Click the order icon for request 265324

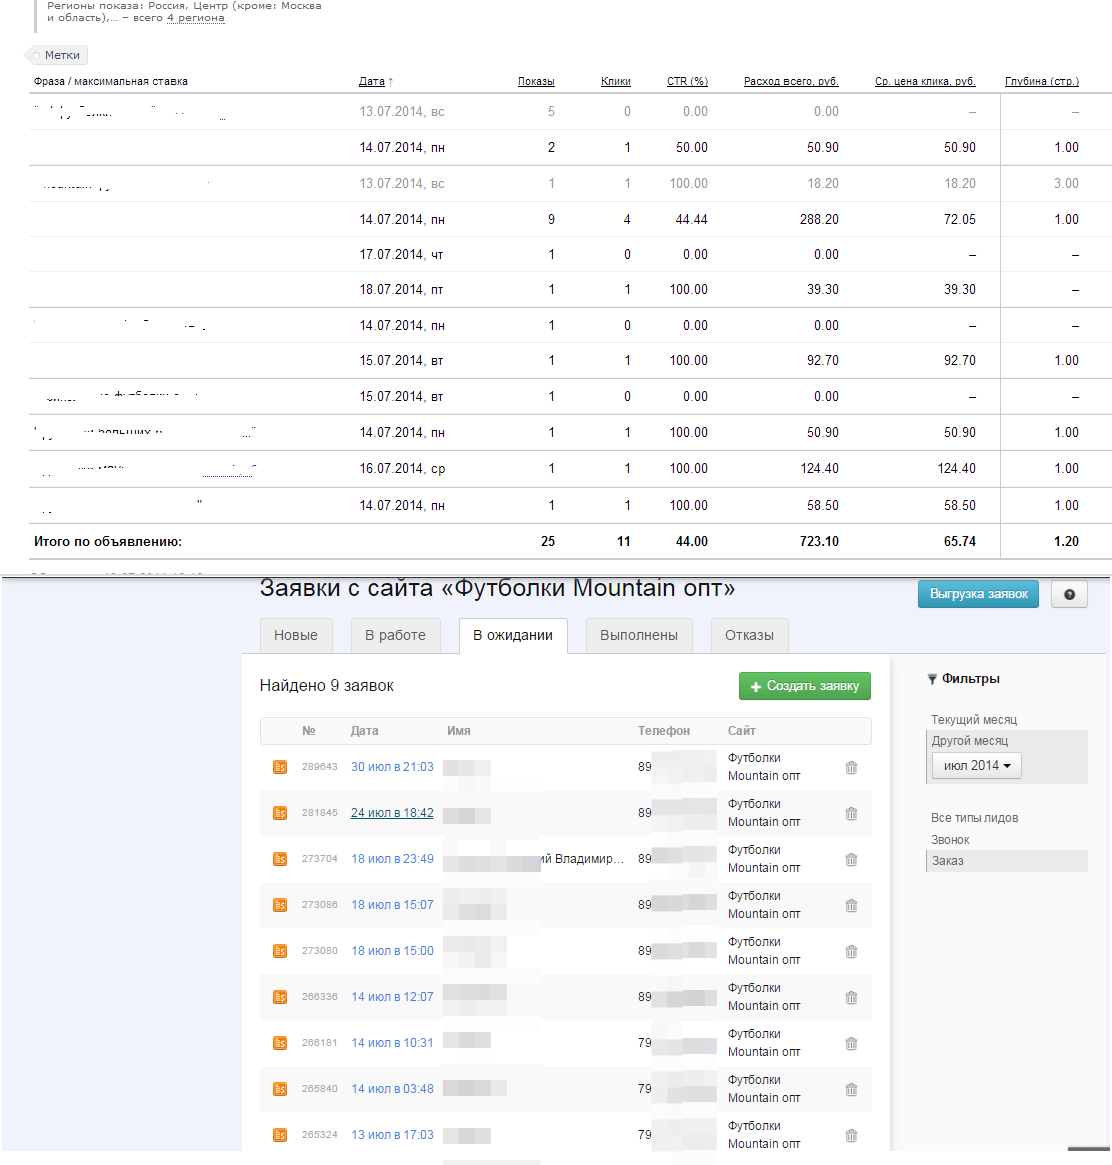[280, 1135]
